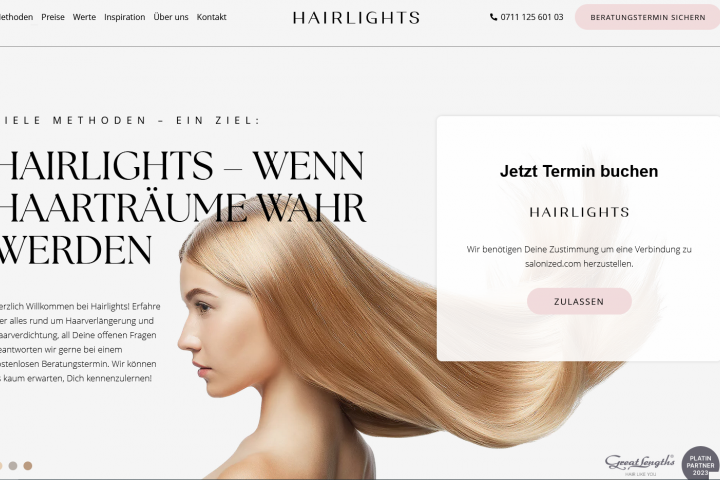Click the Platin Partner 2023 badge
This screenshot has width=720, height=480.
pyautogui.click(x=700, y=464)
